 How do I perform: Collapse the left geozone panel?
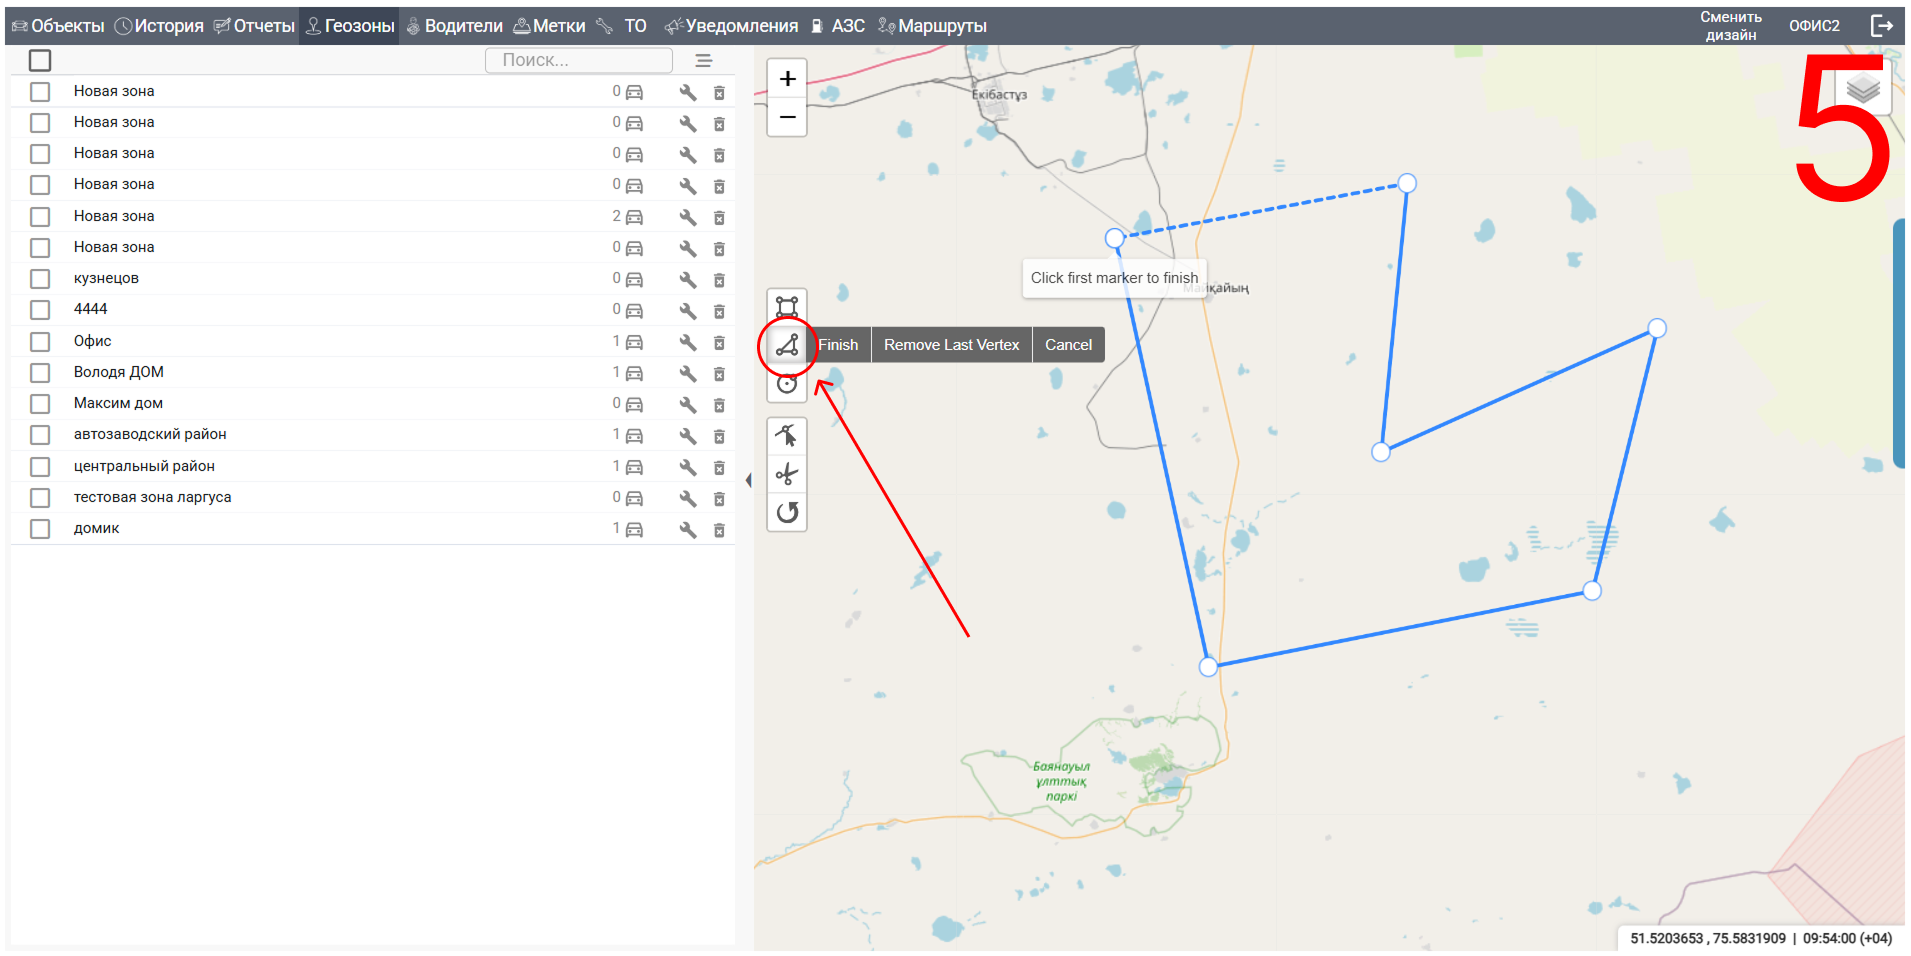pyautogui.click(x=748, y=481)
